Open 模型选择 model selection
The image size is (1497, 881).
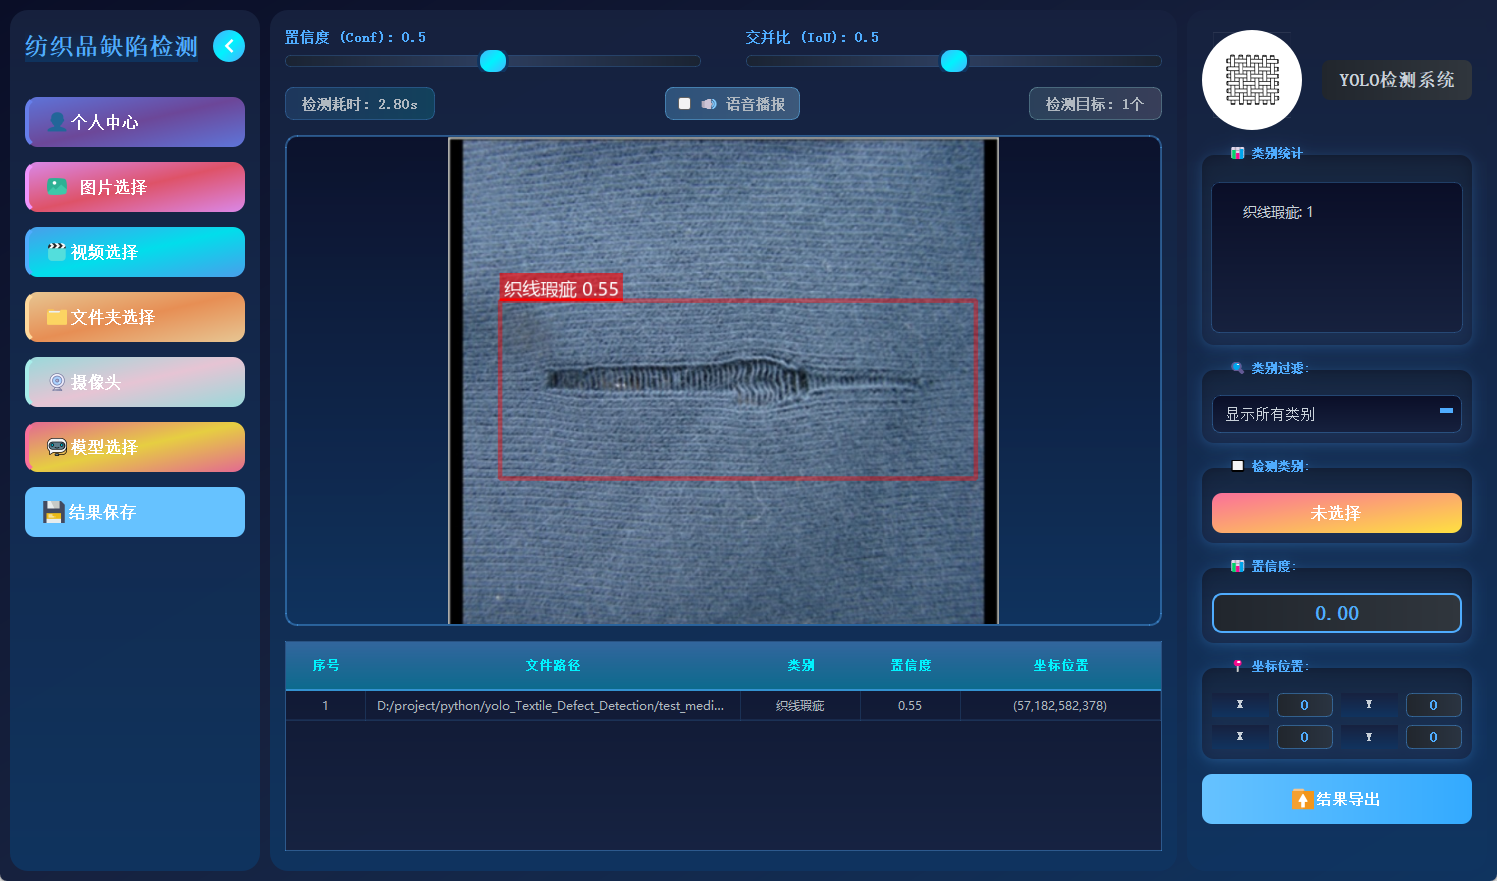135,447
